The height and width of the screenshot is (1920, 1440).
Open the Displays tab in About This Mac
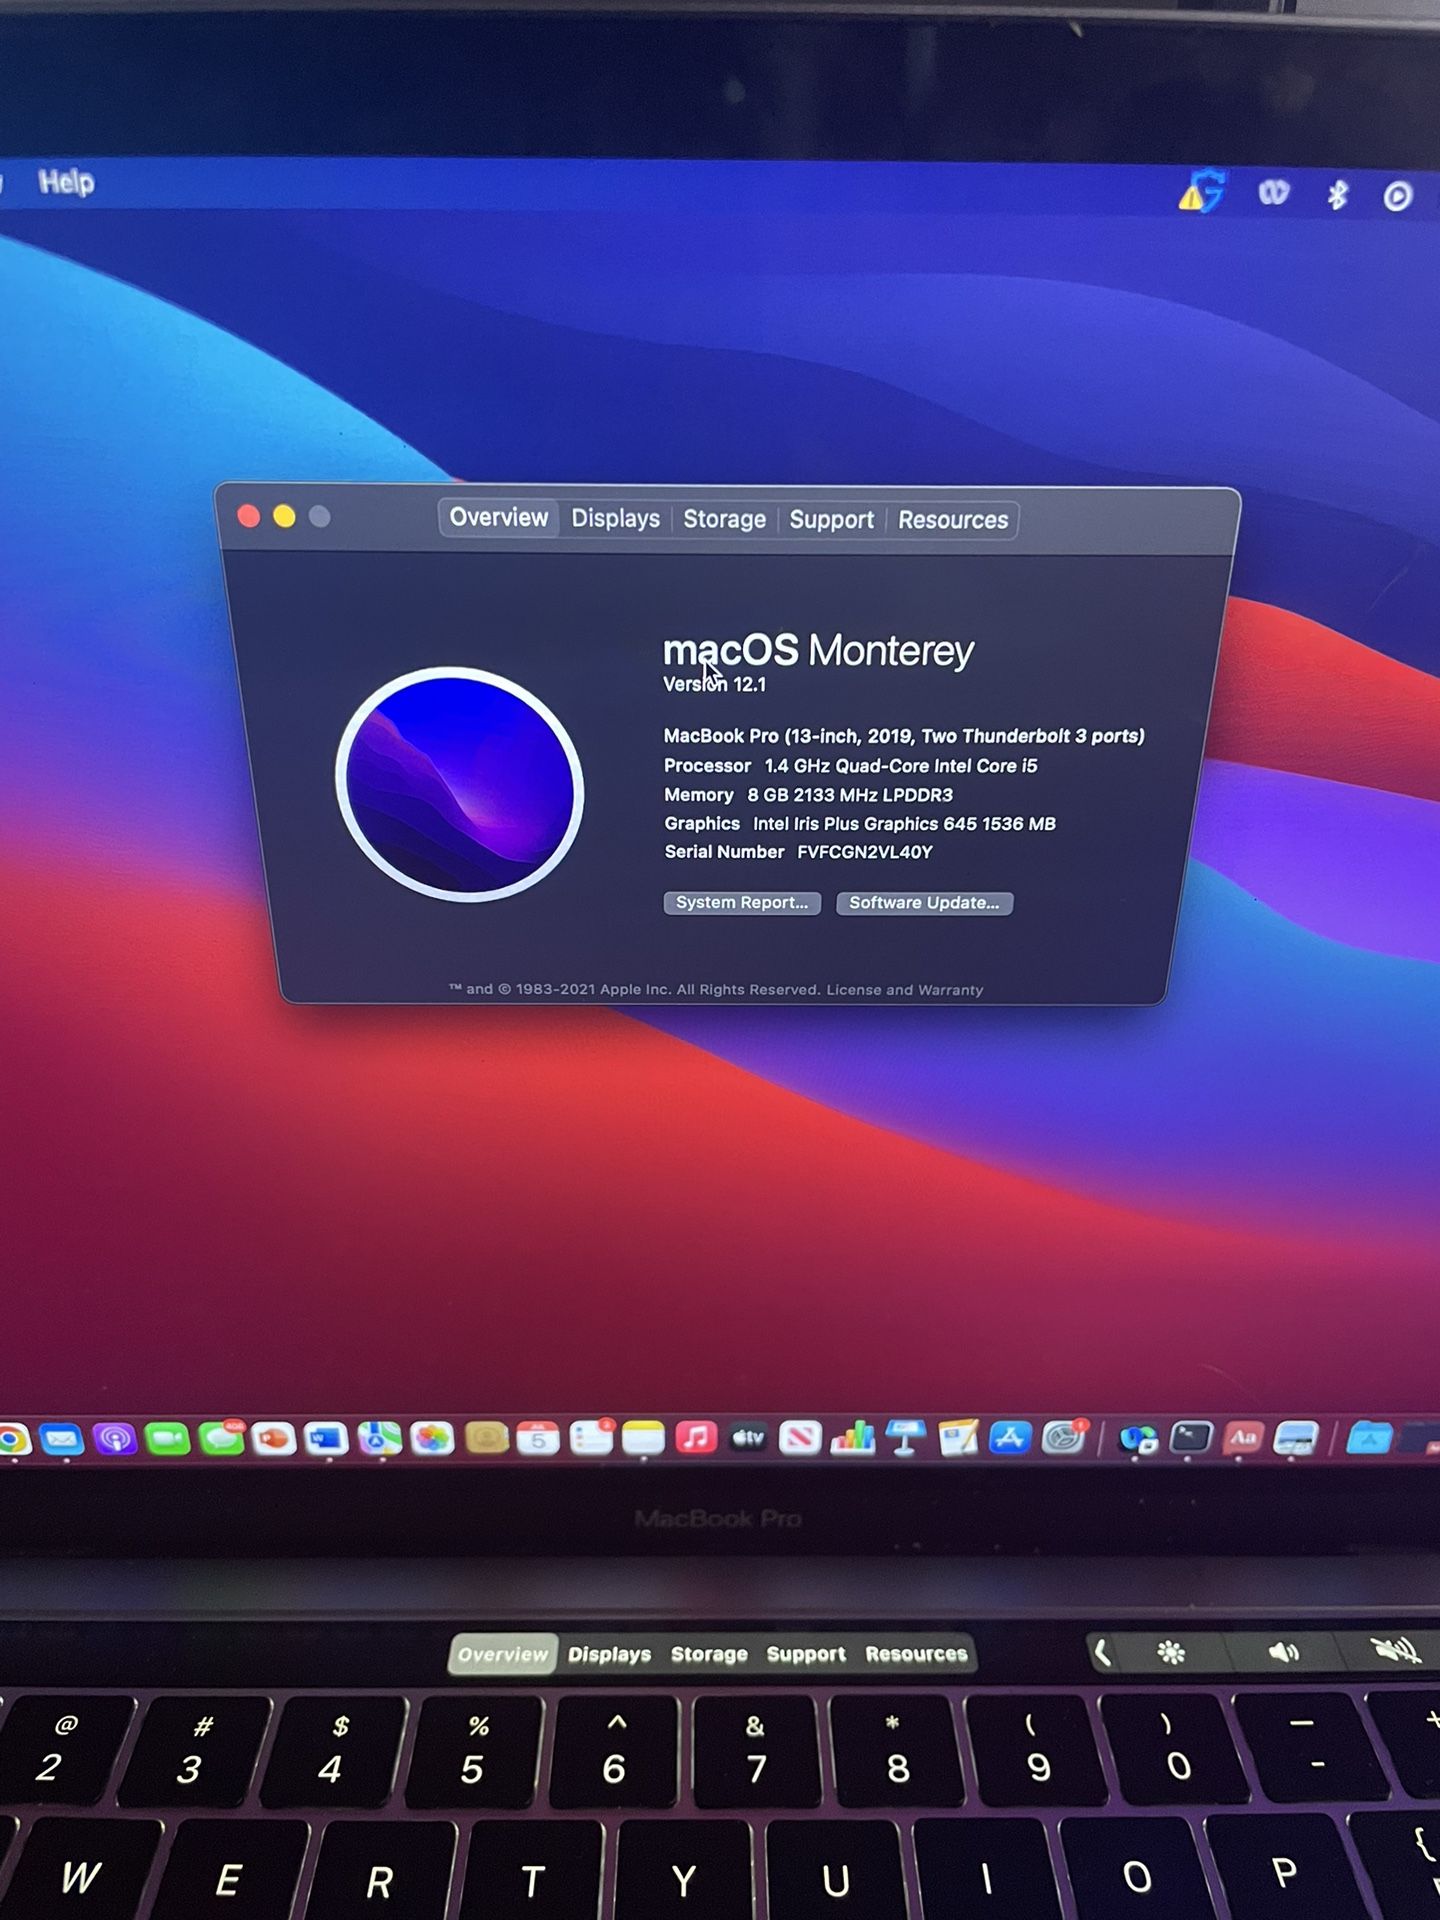coord(615,519)
